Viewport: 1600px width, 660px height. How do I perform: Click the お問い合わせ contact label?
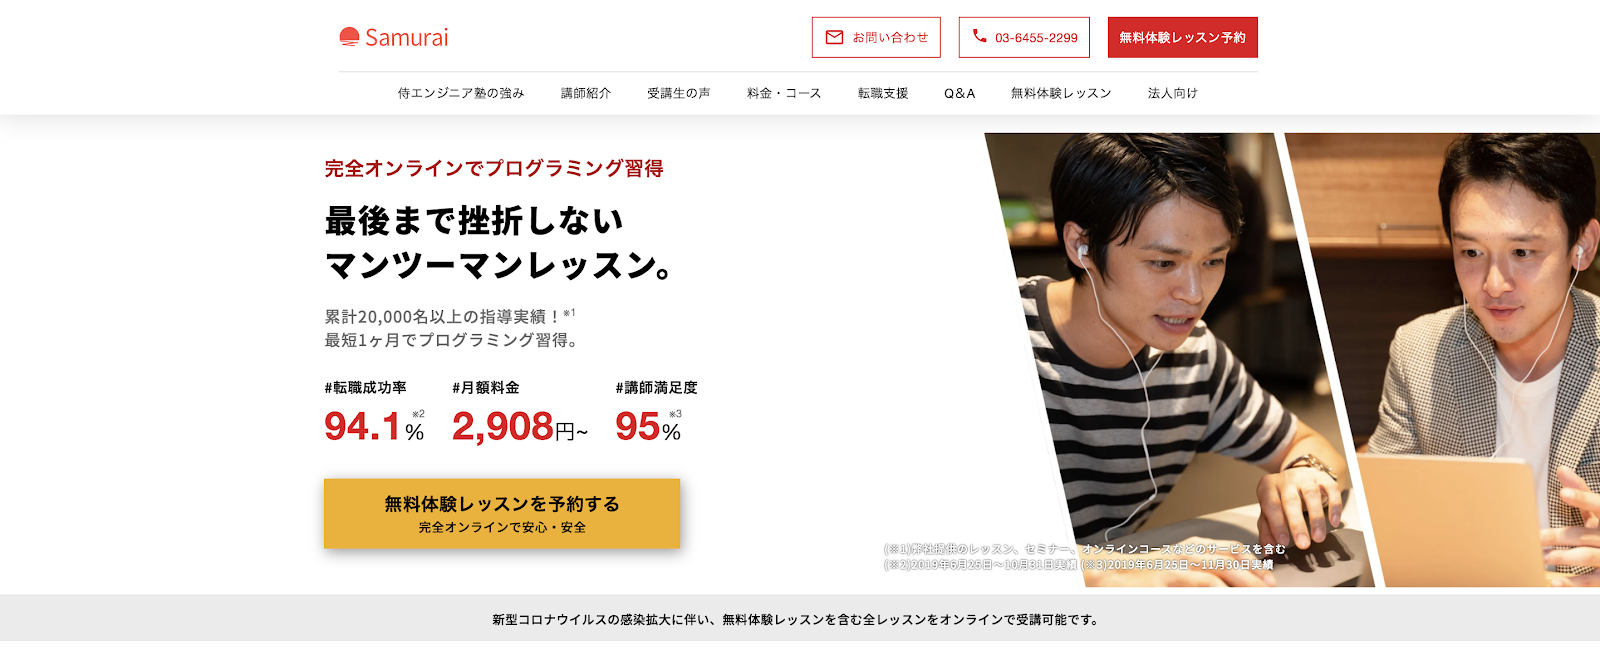pyautogui.click(x=890, y=38)
